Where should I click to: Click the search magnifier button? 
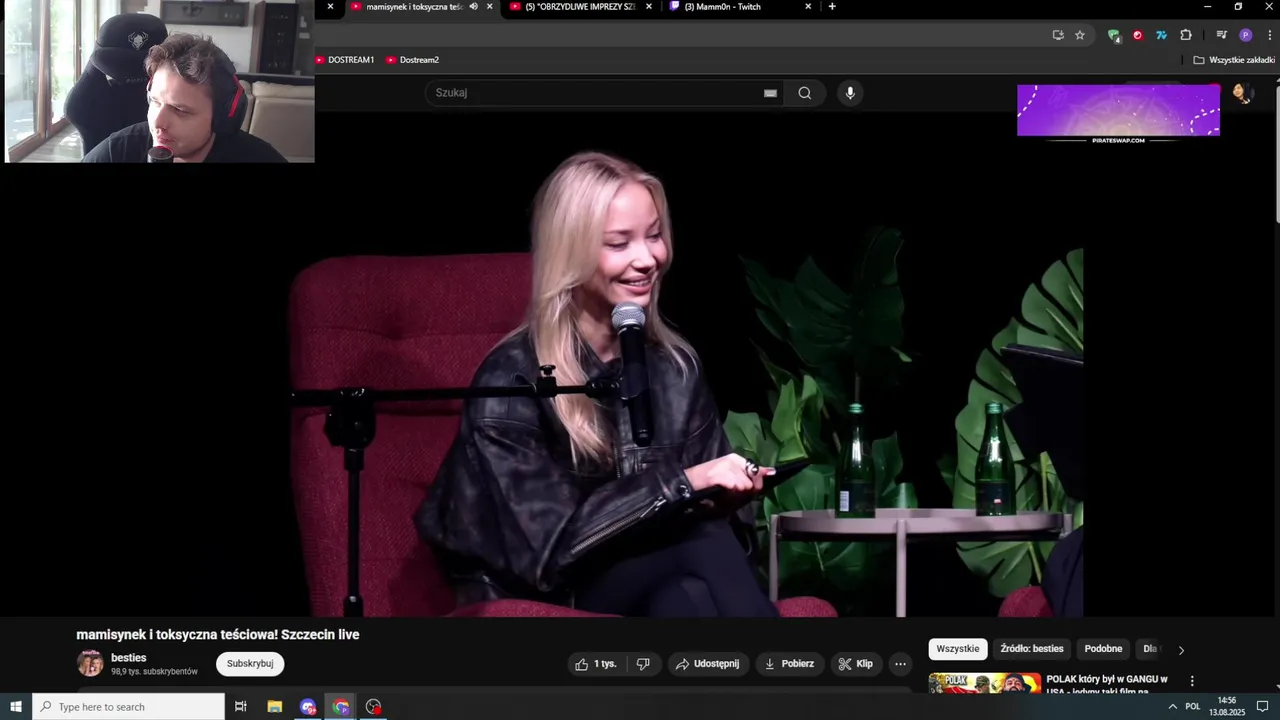pyautogui.click(x=805, y=93)
